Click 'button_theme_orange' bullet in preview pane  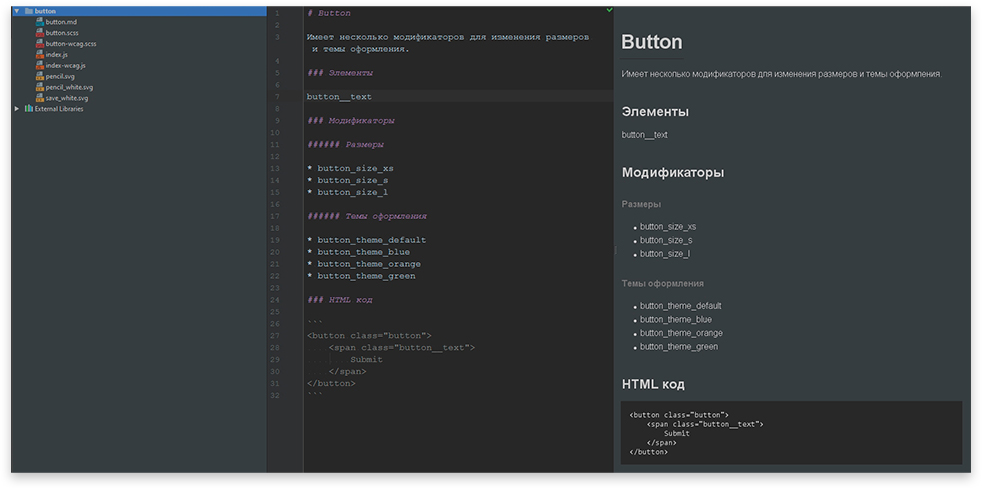click(681, 333)
